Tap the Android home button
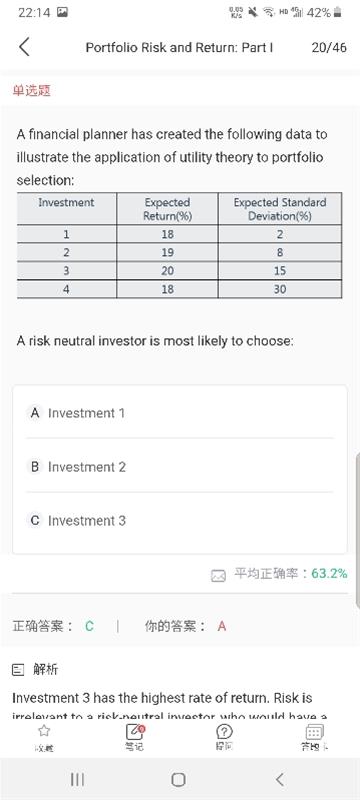Viewport: 360px width, 800px height. (178, 779)
